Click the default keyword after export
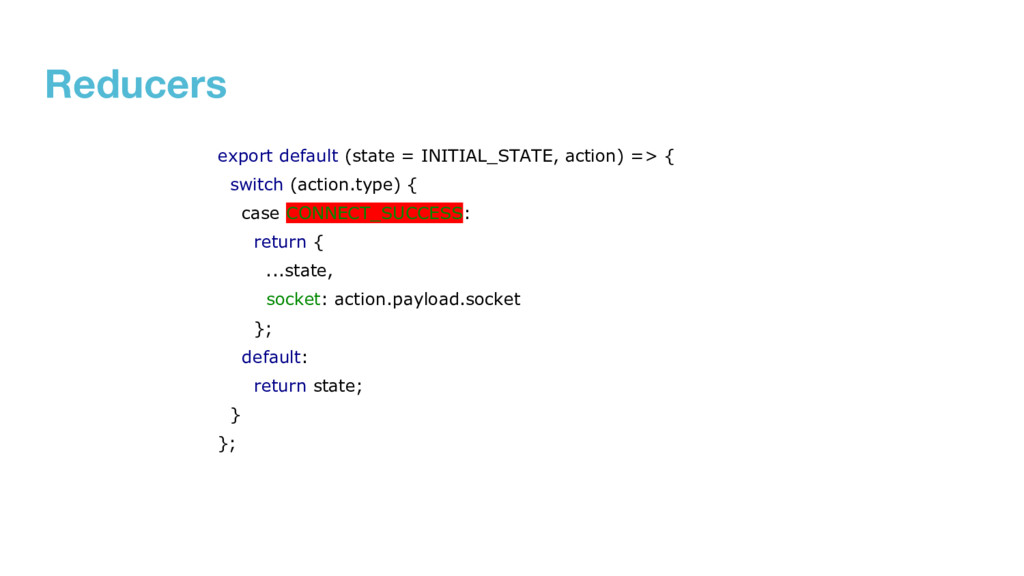 (x=308, y=156)
